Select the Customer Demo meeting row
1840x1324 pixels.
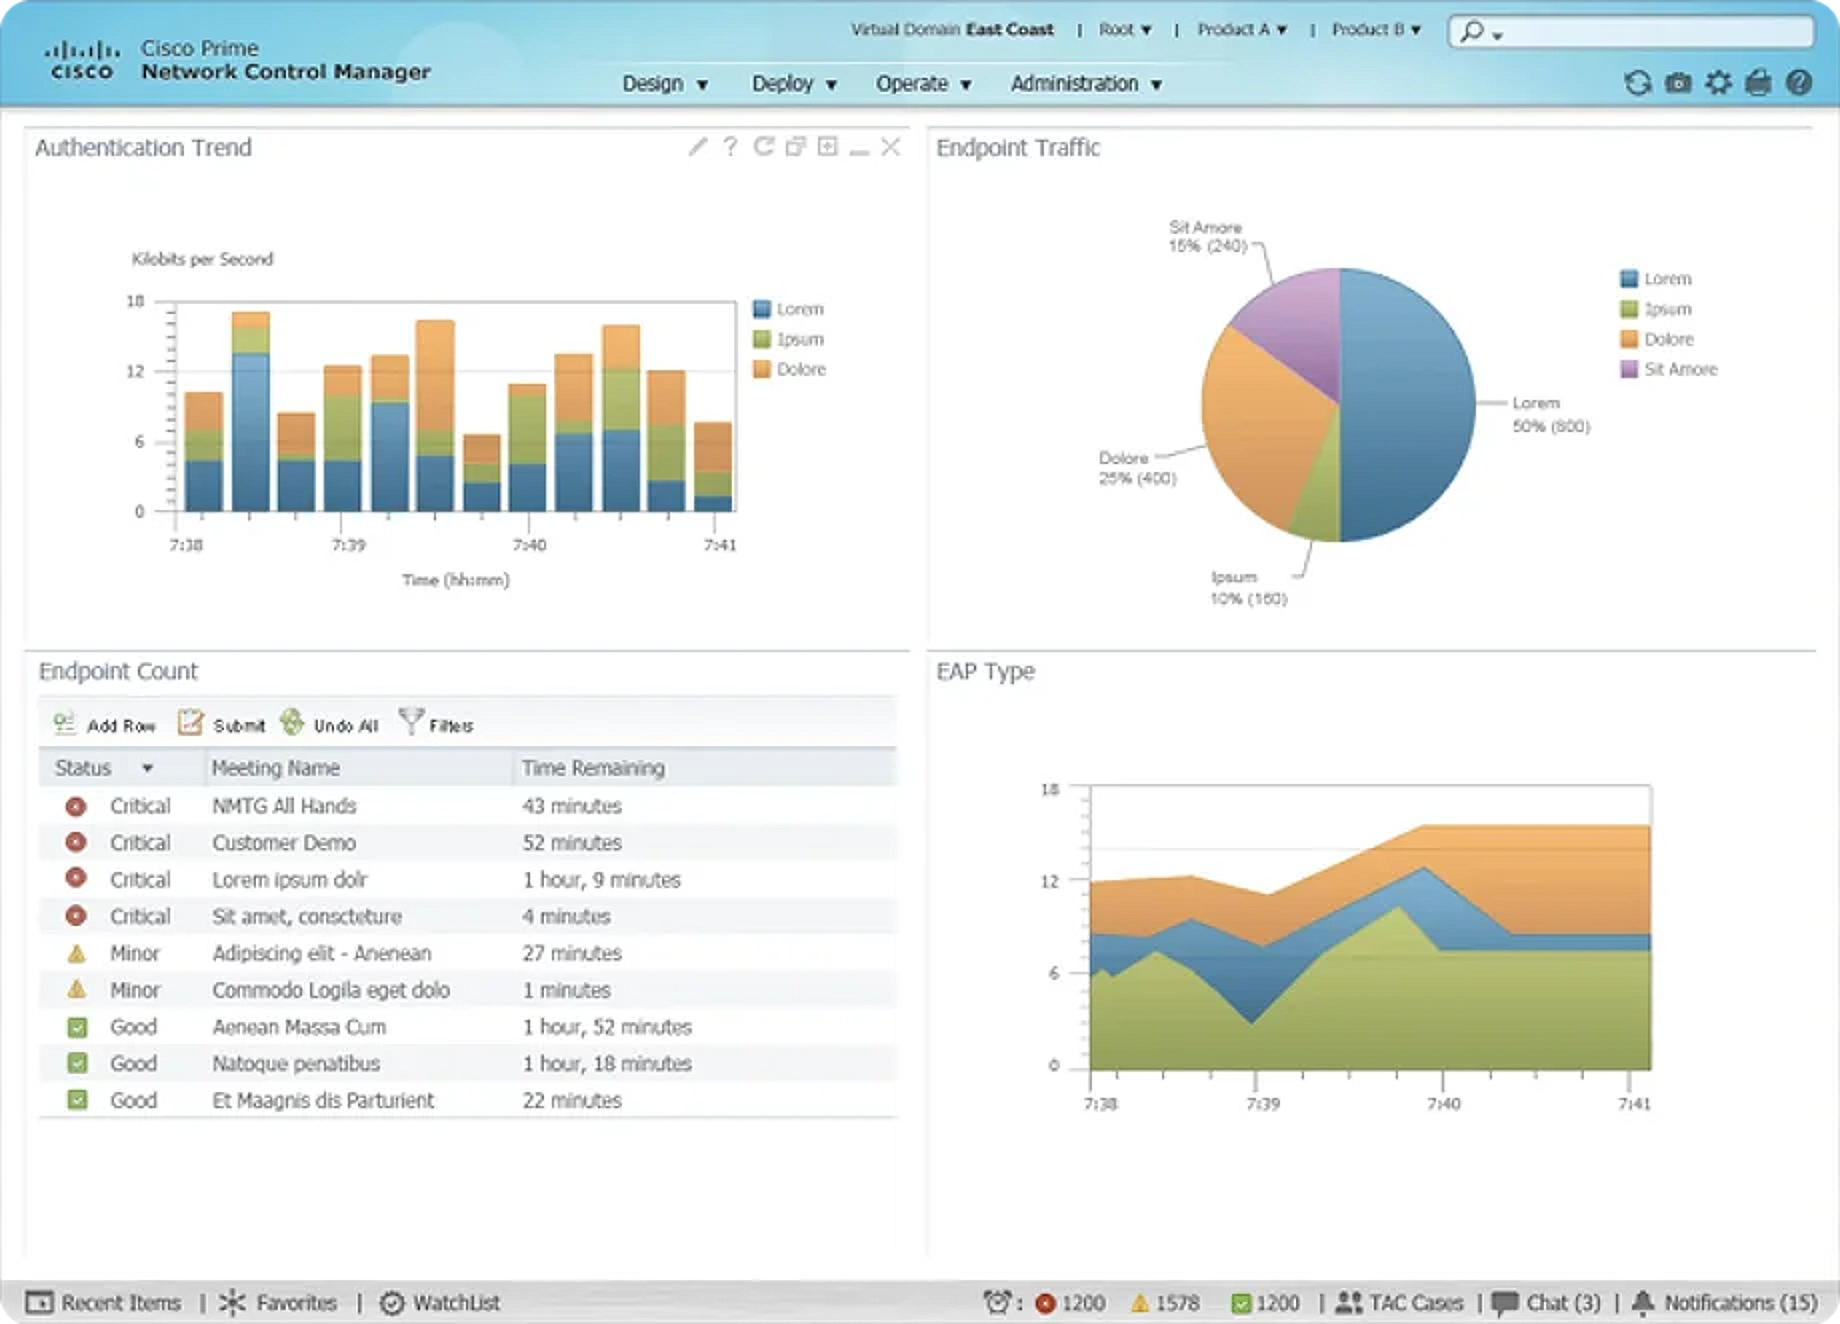467,843
